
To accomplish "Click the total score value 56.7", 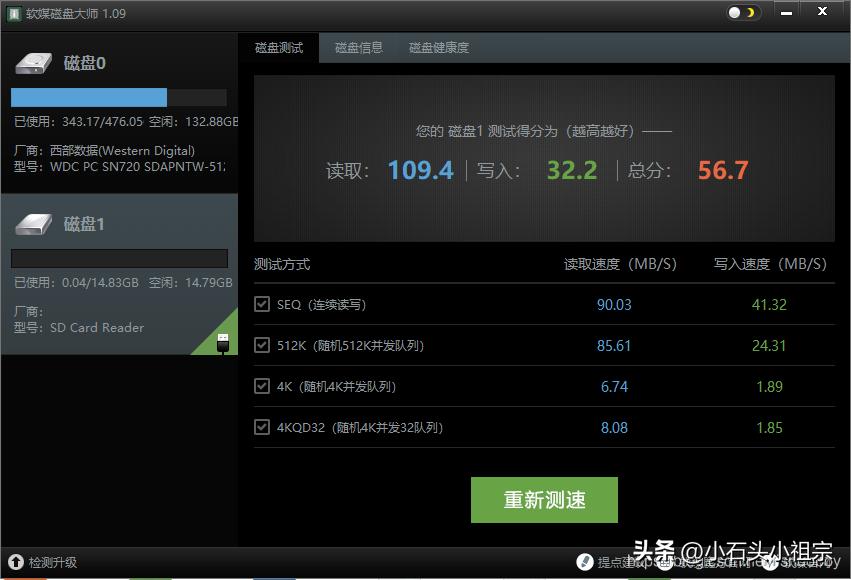I will coord(723,170).
